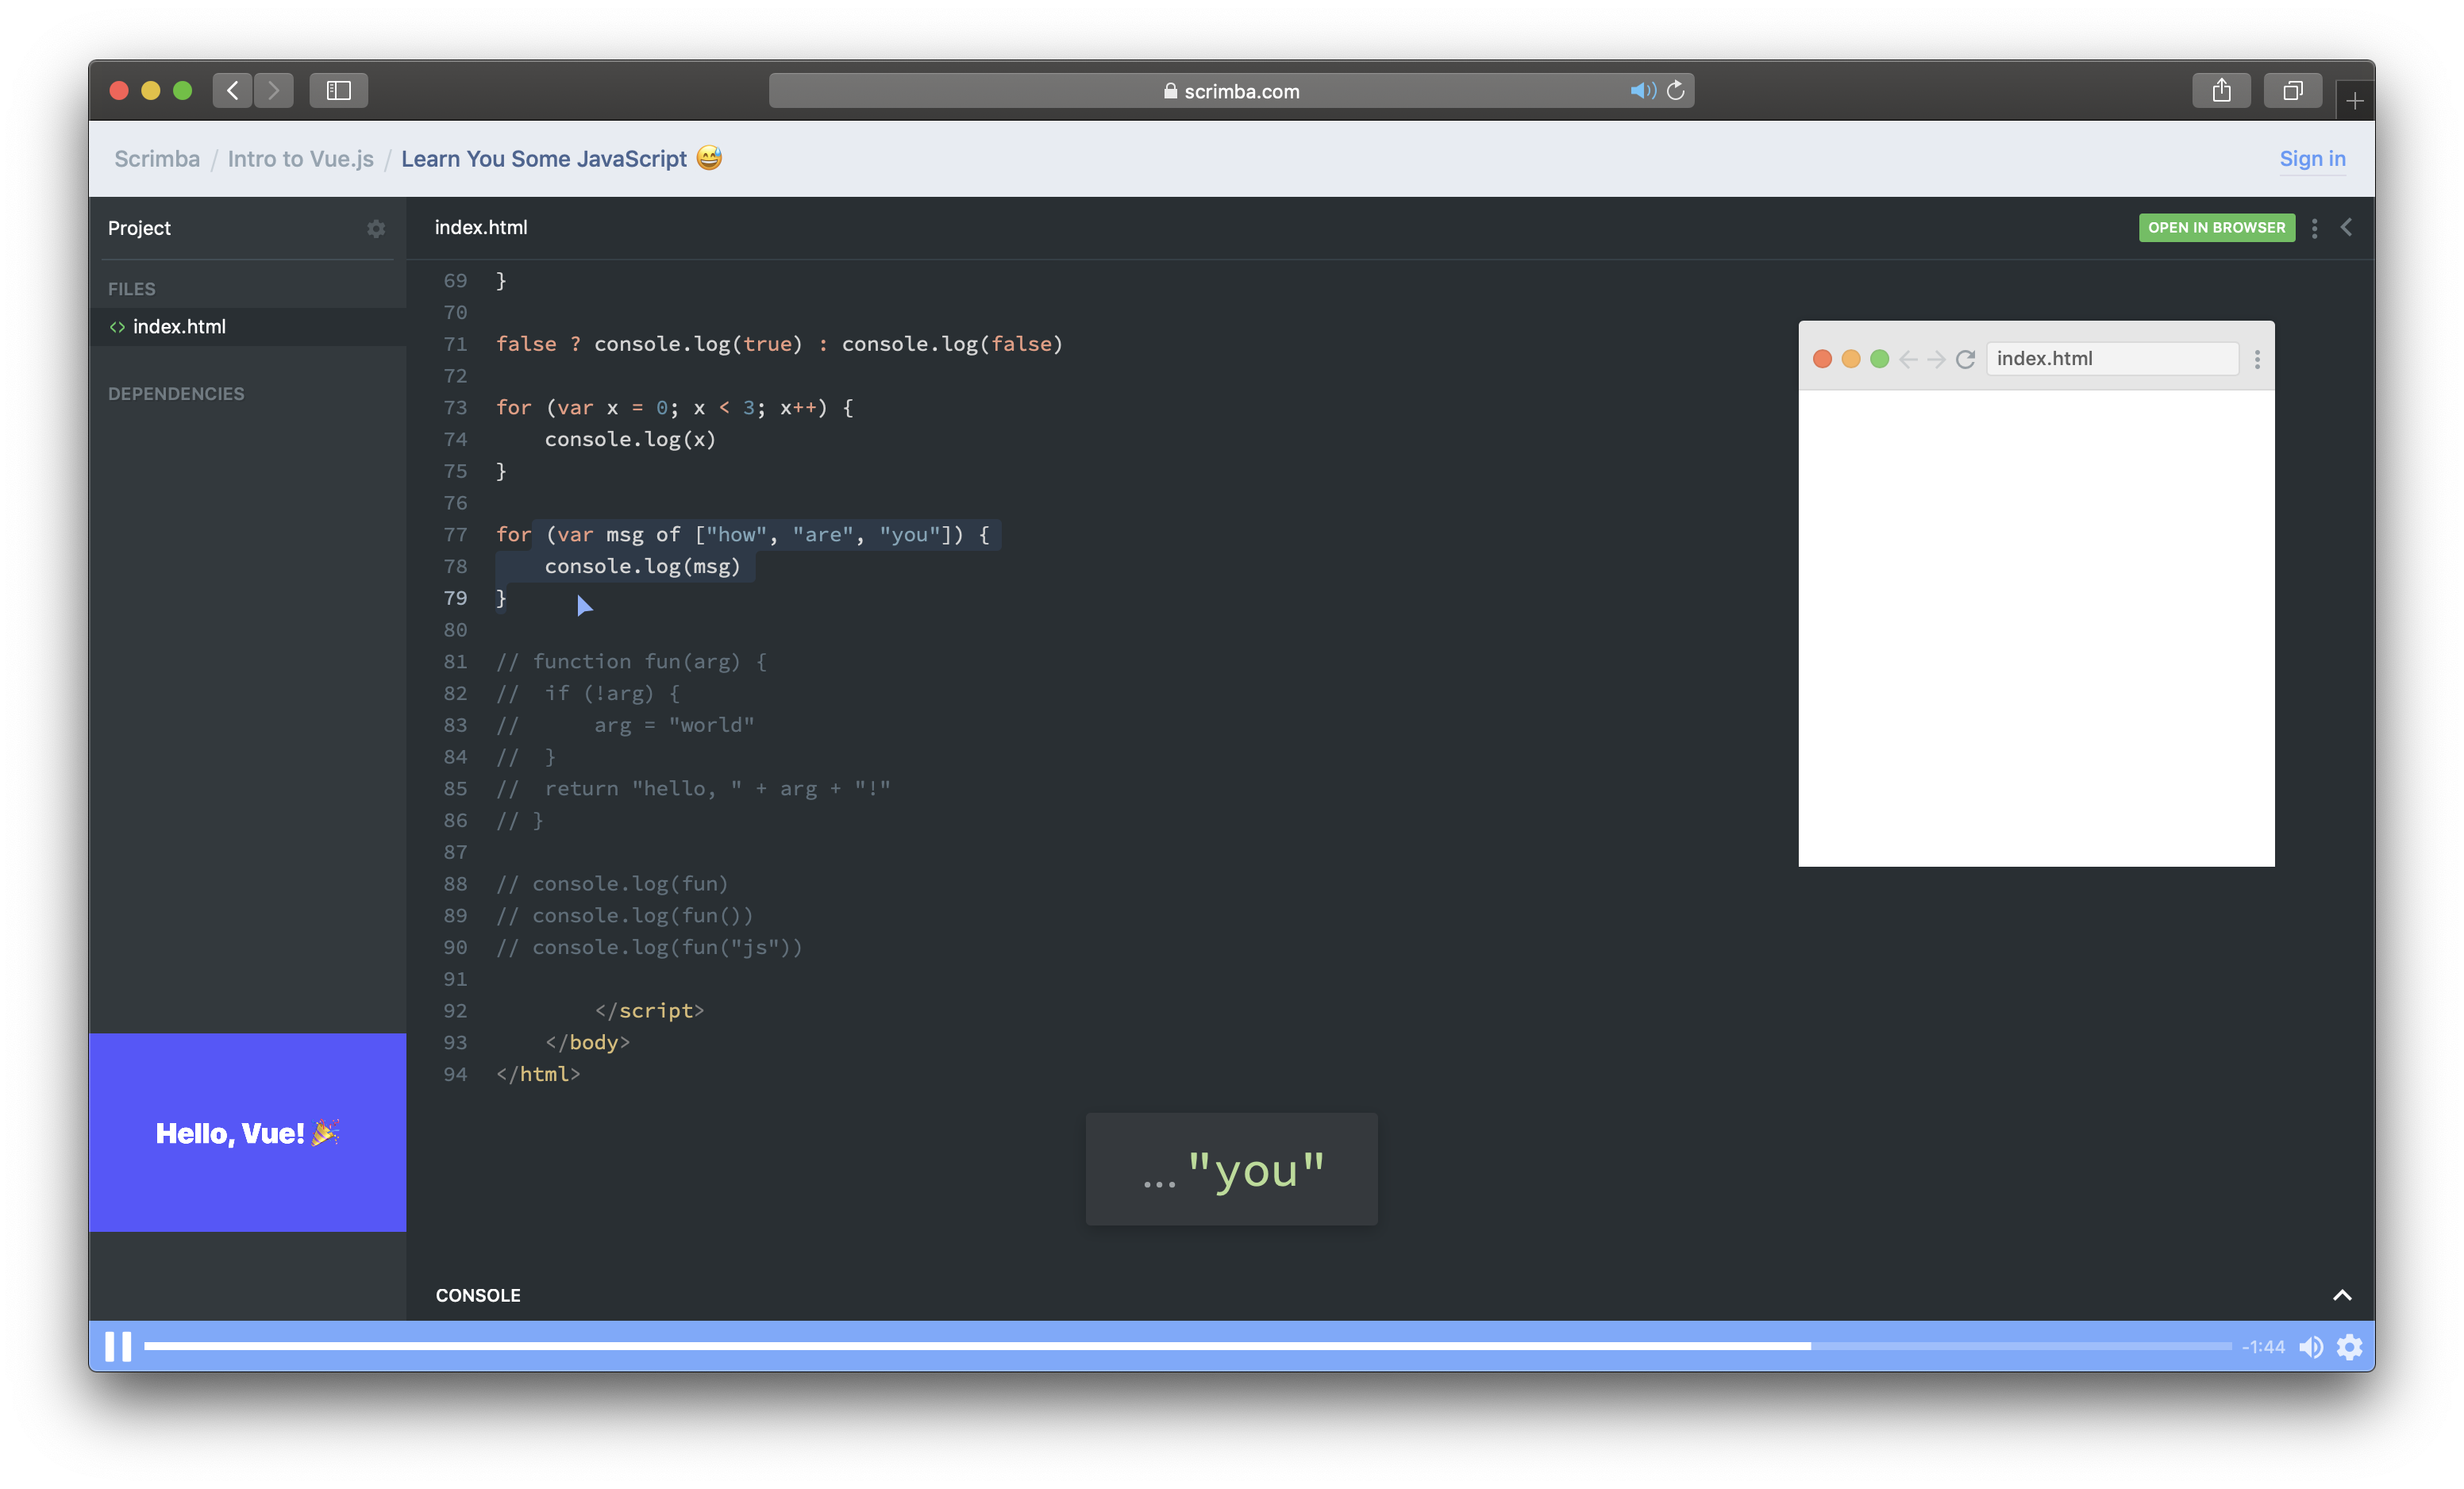
Task: Click the Hello, Vue! presenter thumbnail
Action: (x=248, y=1132)
